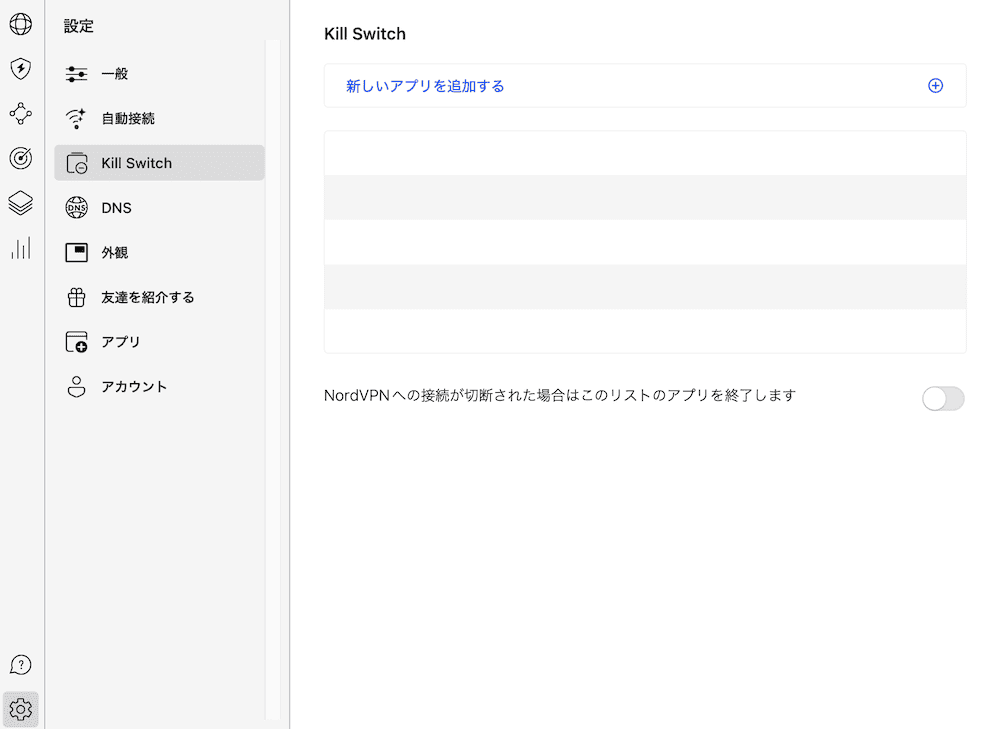Viewport: 1000px width, 729px height.
Task: Click the settings gear icon
Action: tap(20, 709)
